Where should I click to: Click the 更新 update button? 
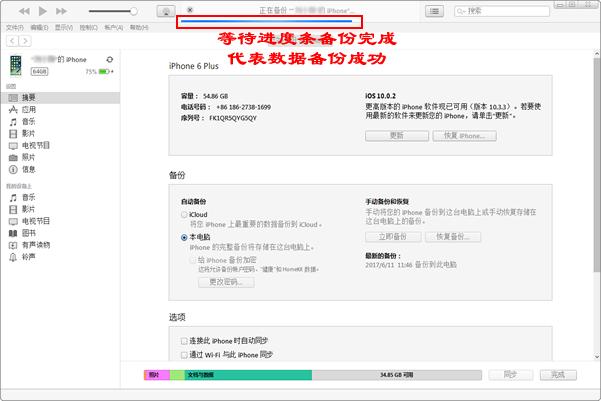(x=397, y=136)
